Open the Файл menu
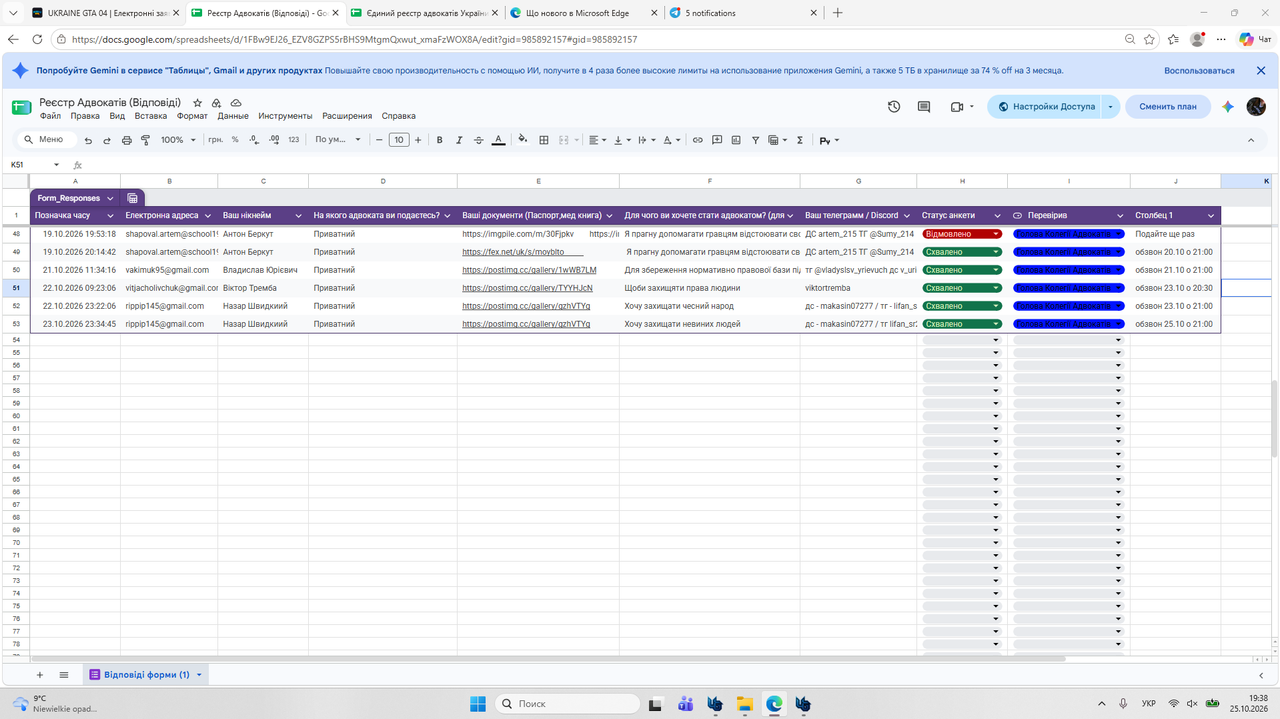The height and width of the screenshot is (719, 1280). point(50,116)
